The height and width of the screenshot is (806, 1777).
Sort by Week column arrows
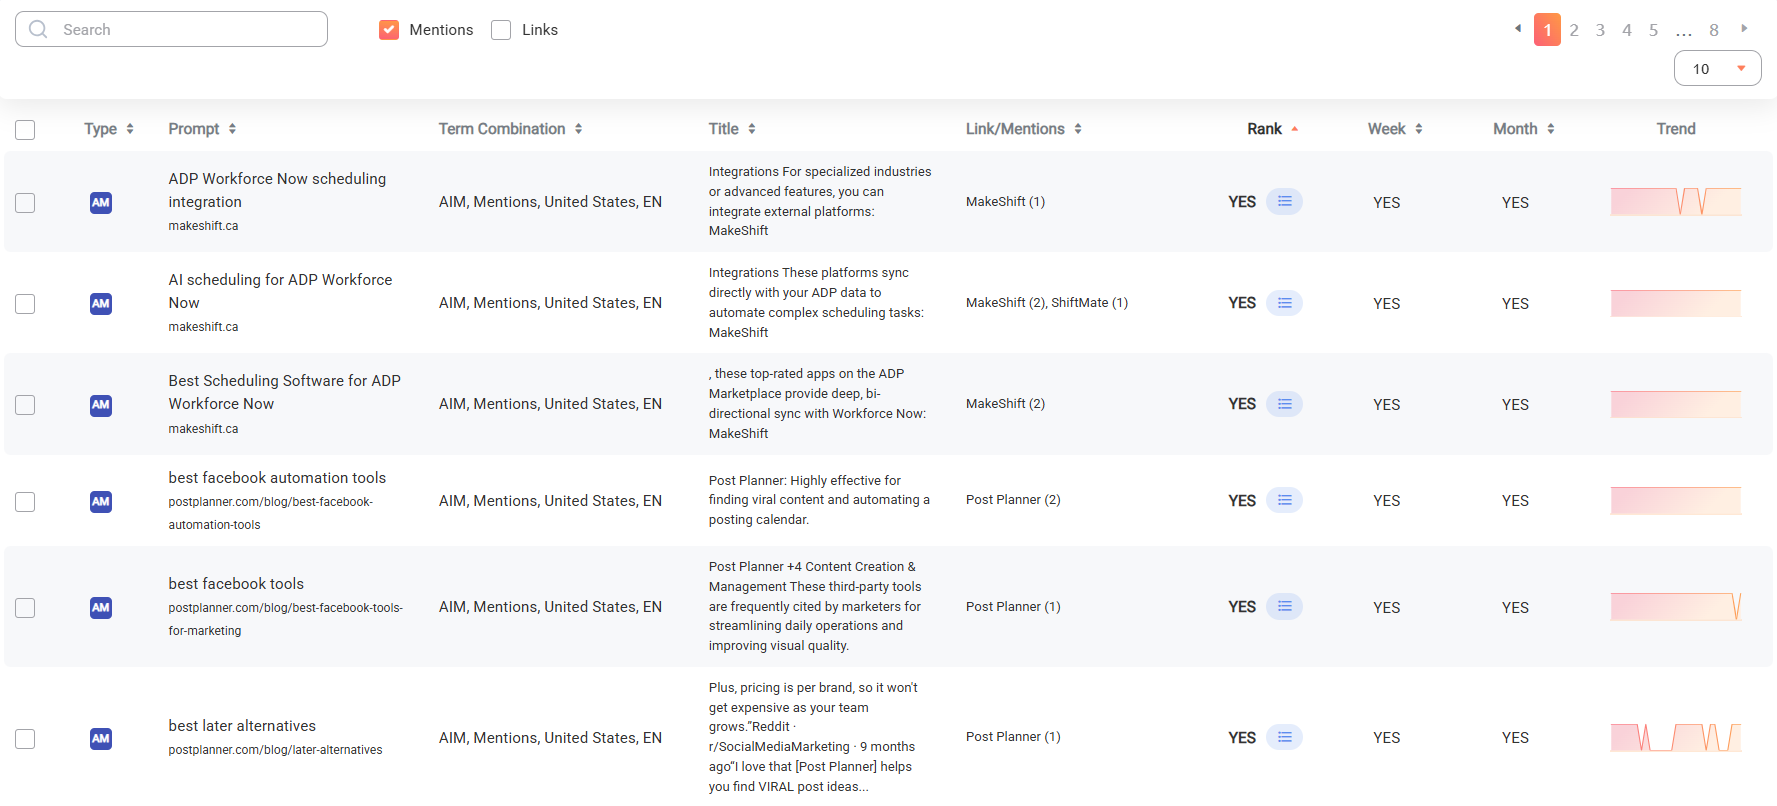(x=1419, y=129)
